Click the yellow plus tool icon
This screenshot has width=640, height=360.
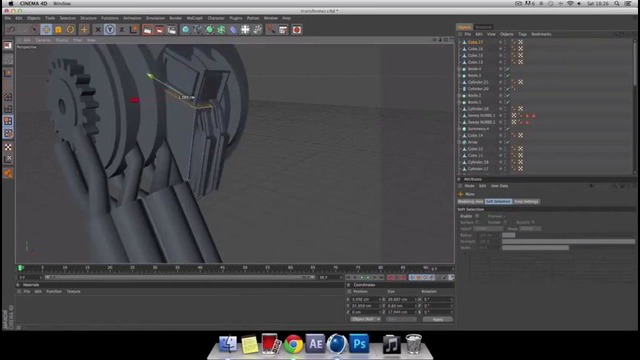tap(84, 29)
